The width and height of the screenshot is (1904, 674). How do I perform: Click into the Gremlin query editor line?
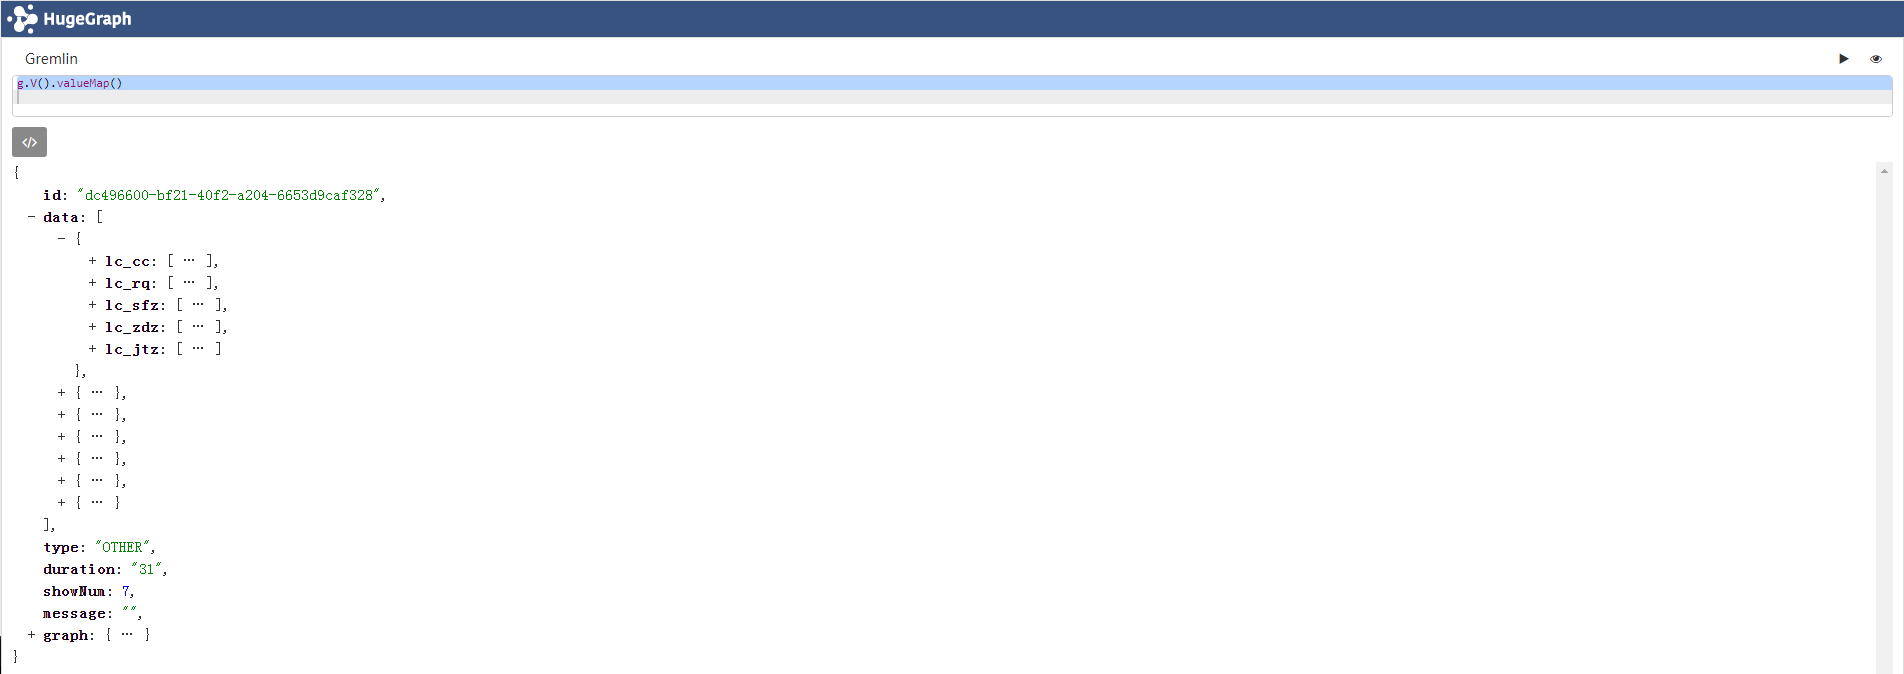[x=952, y=83]
